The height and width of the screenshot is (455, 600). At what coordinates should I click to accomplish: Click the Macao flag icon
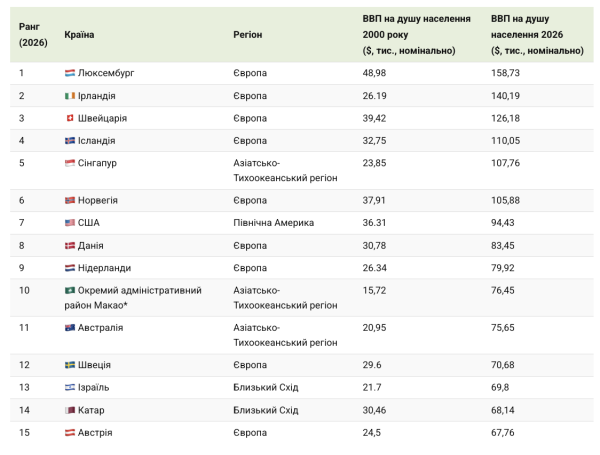70,290
